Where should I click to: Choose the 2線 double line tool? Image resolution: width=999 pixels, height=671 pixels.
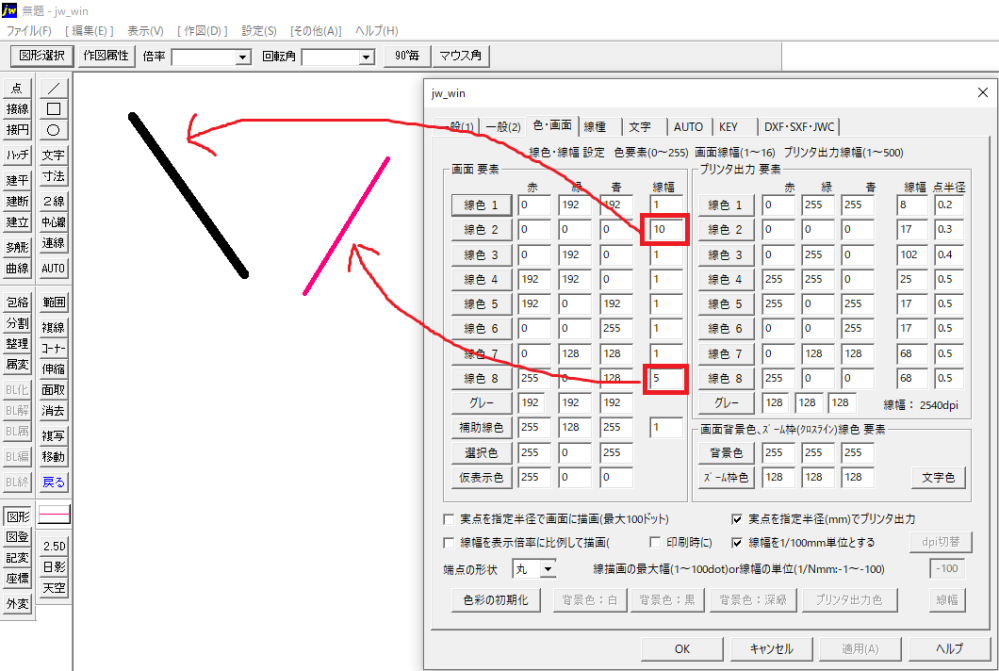point(54,201)
